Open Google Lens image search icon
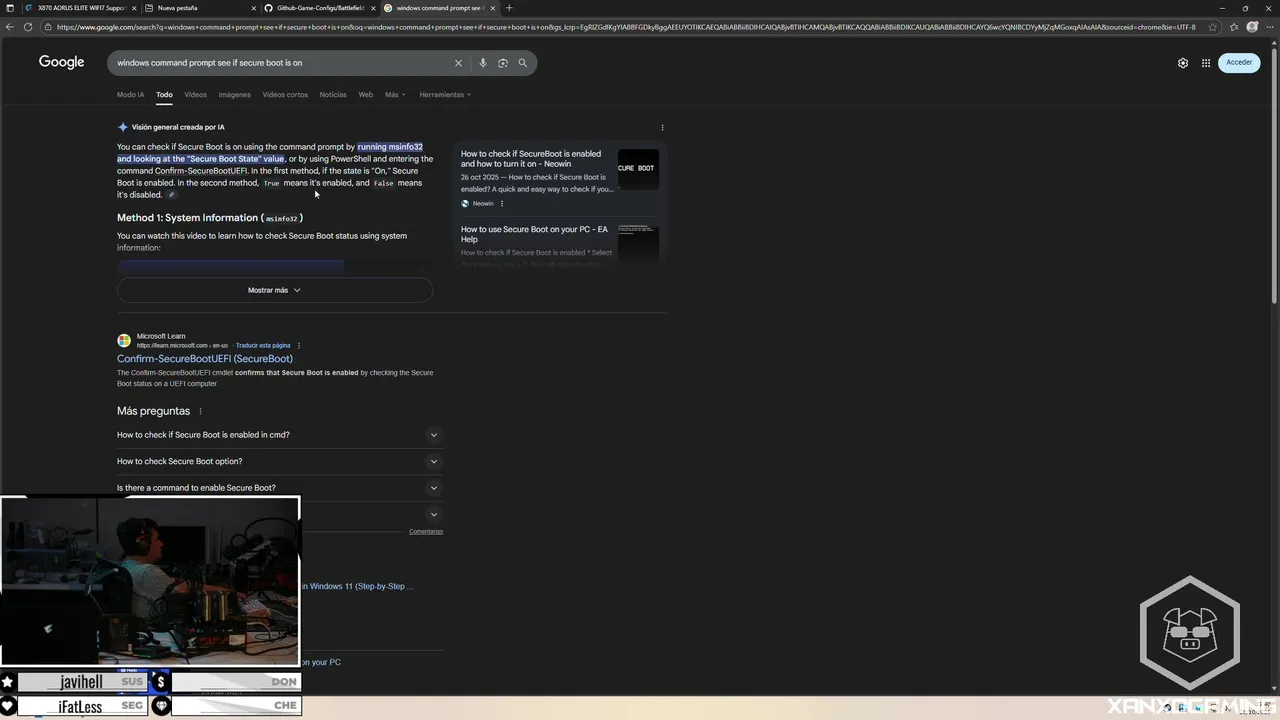The image size is (1280, 720). pos(503,63)
